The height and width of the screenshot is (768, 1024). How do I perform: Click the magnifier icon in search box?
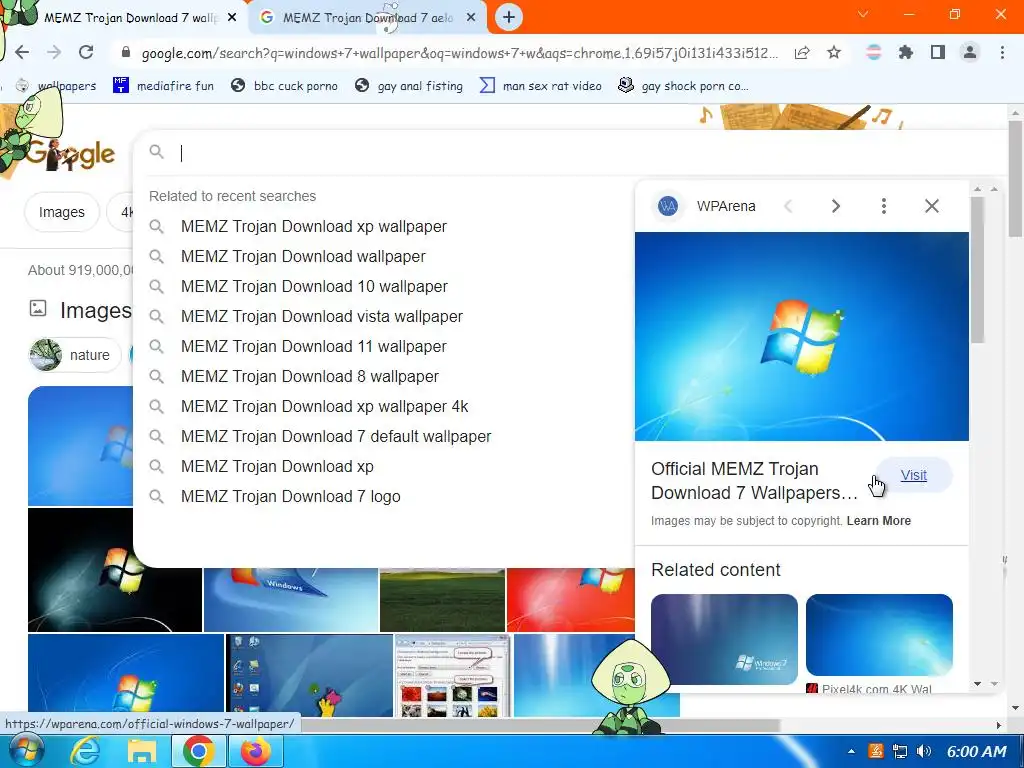pos(156,152)
